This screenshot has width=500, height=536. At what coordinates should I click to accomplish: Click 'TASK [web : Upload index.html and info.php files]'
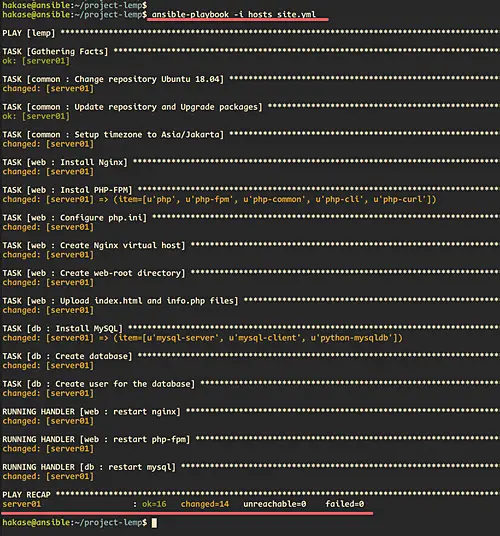(120, 301)
